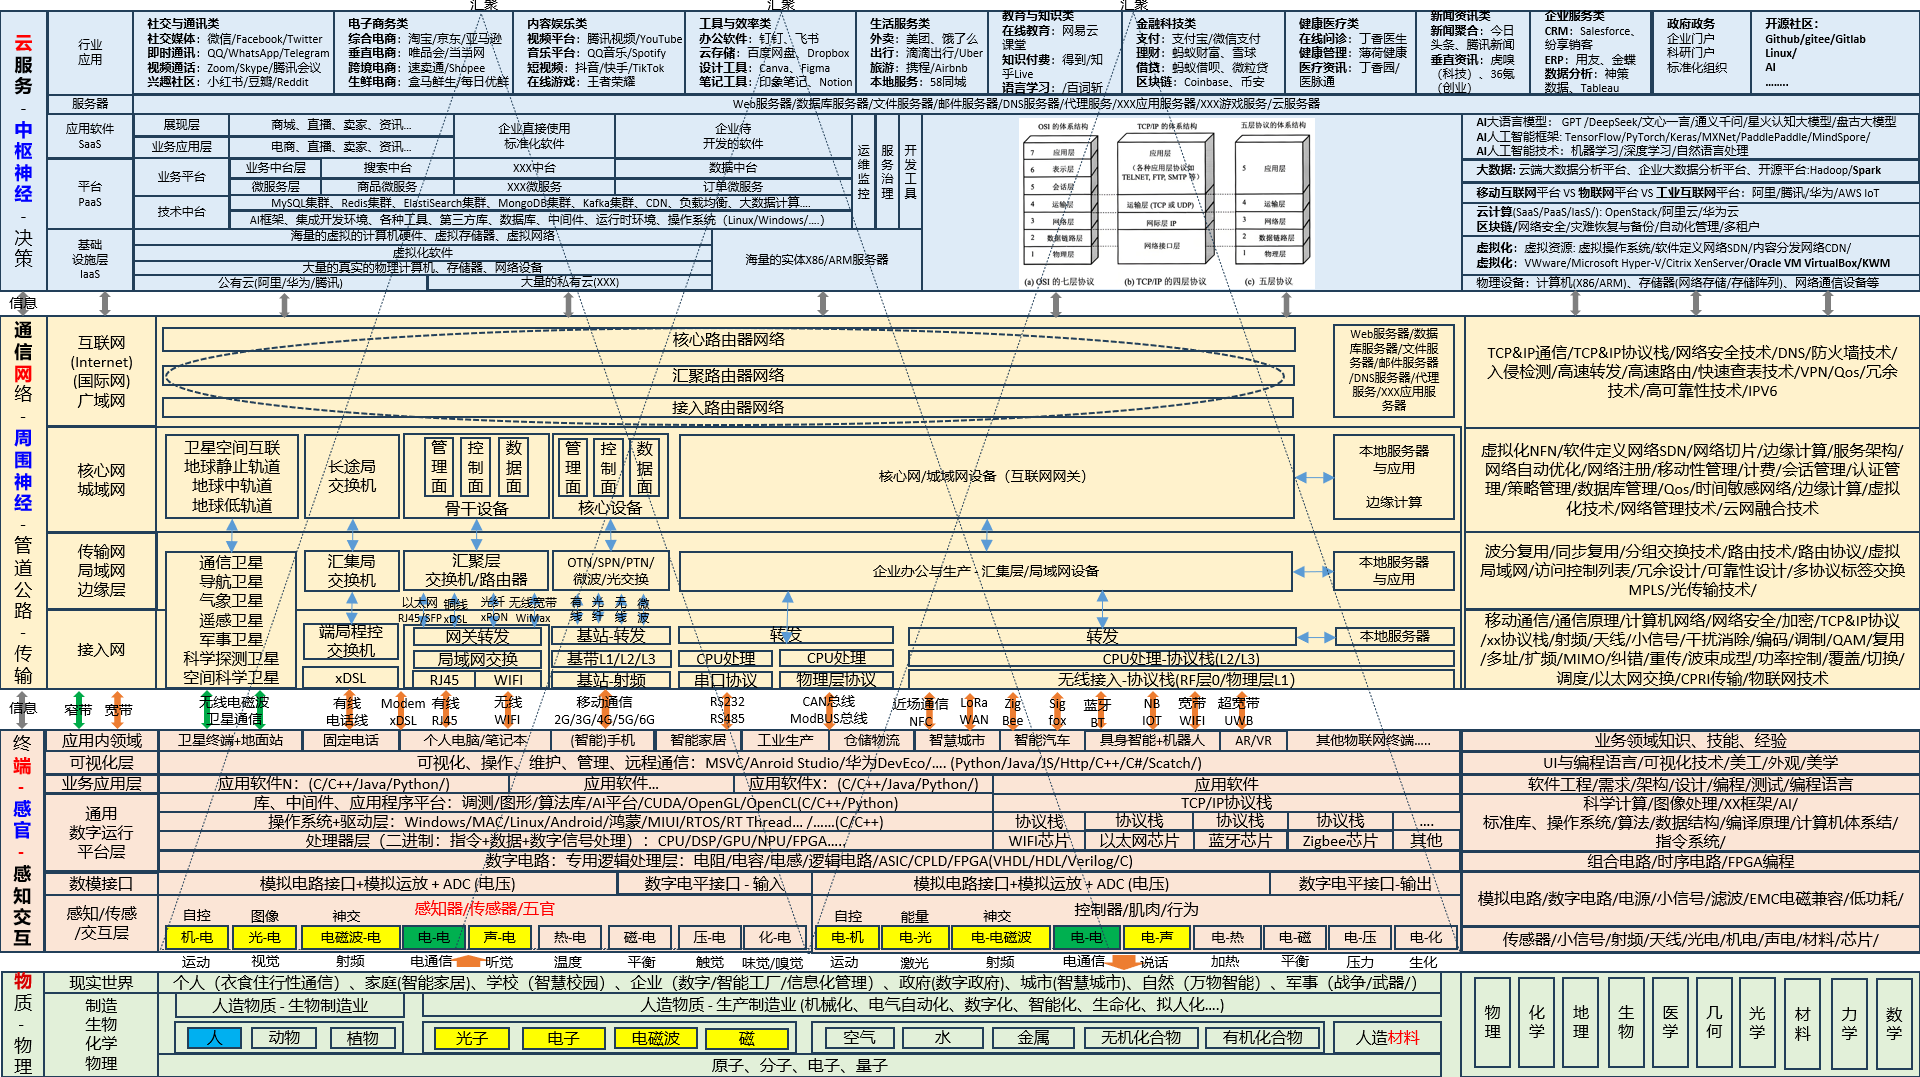Click the 汇聚路由器网络 bar

tap(728, 376)
